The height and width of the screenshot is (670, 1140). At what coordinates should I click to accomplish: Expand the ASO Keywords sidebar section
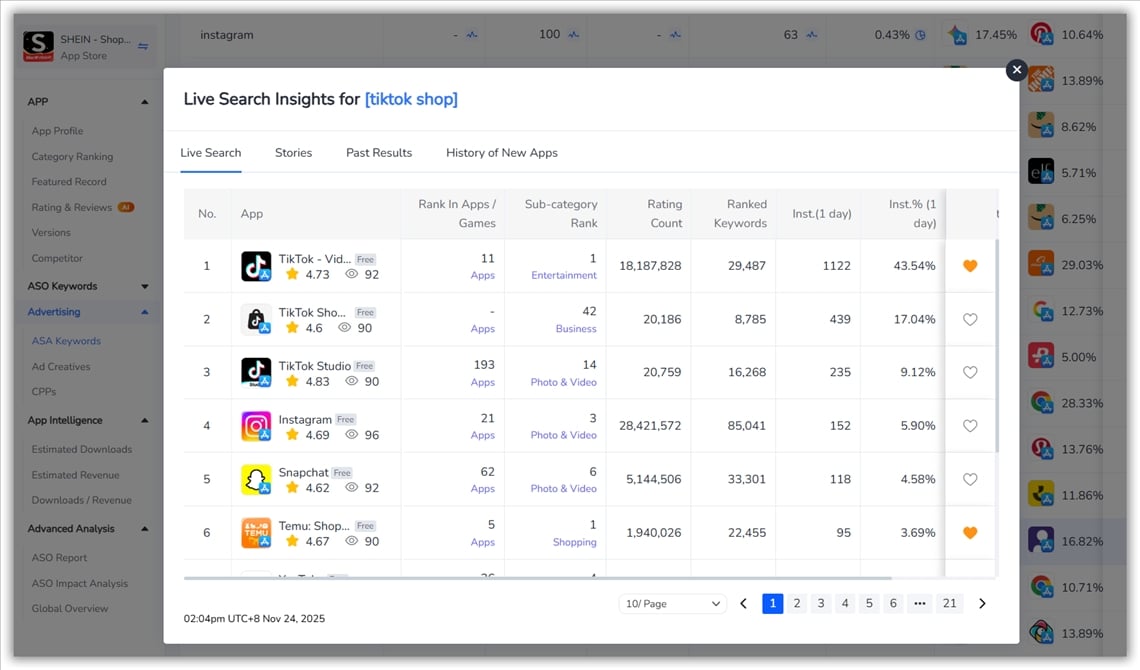click(x=144, y=287)
